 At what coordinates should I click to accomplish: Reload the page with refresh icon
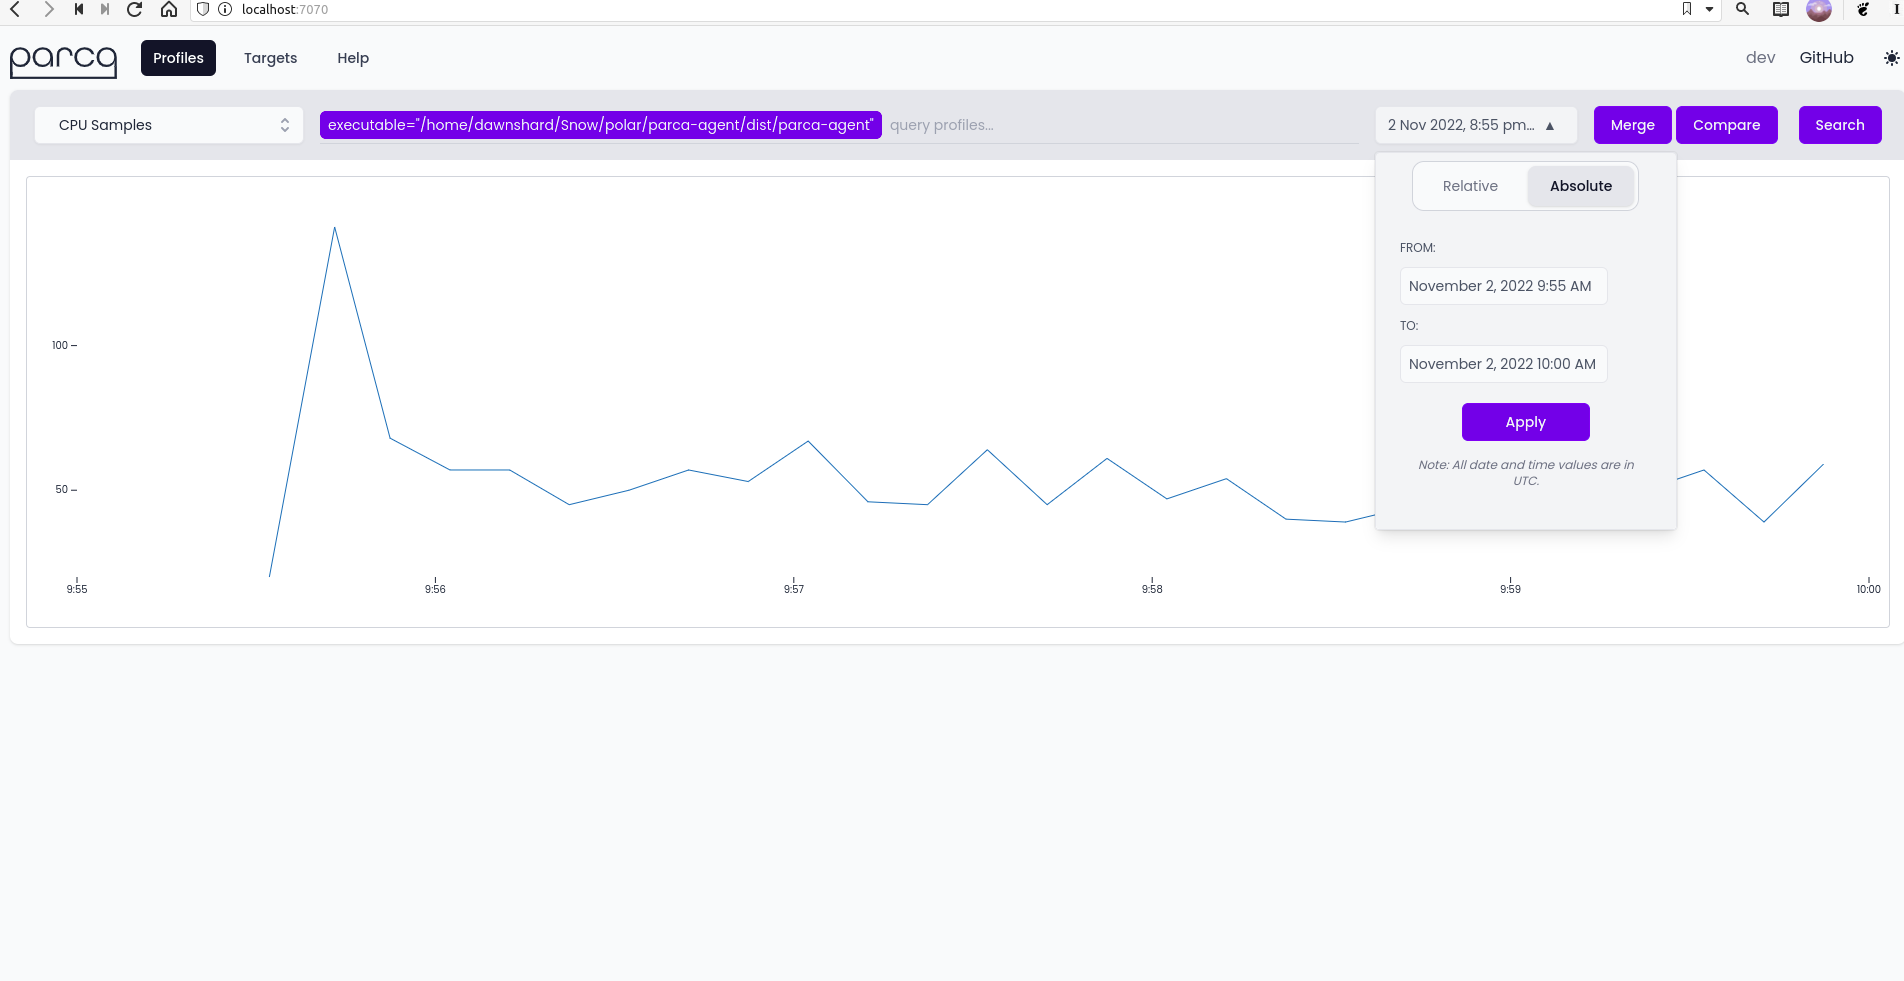(x=135, y=9)
